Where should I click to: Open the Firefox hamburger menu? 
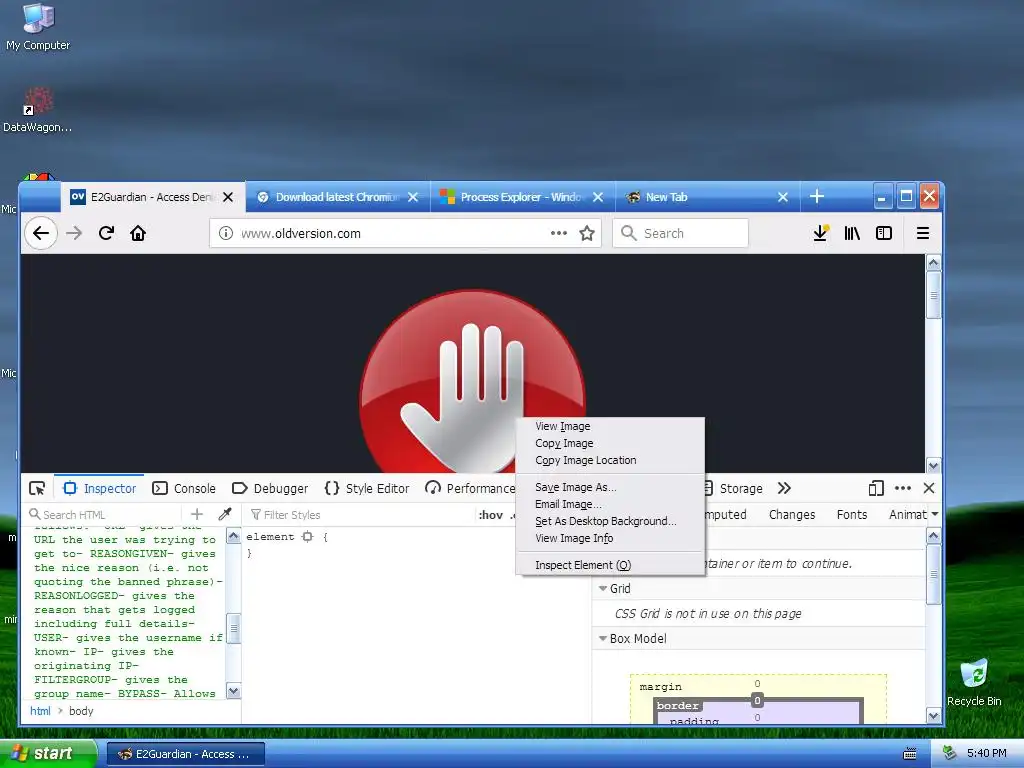pos(922,233)
